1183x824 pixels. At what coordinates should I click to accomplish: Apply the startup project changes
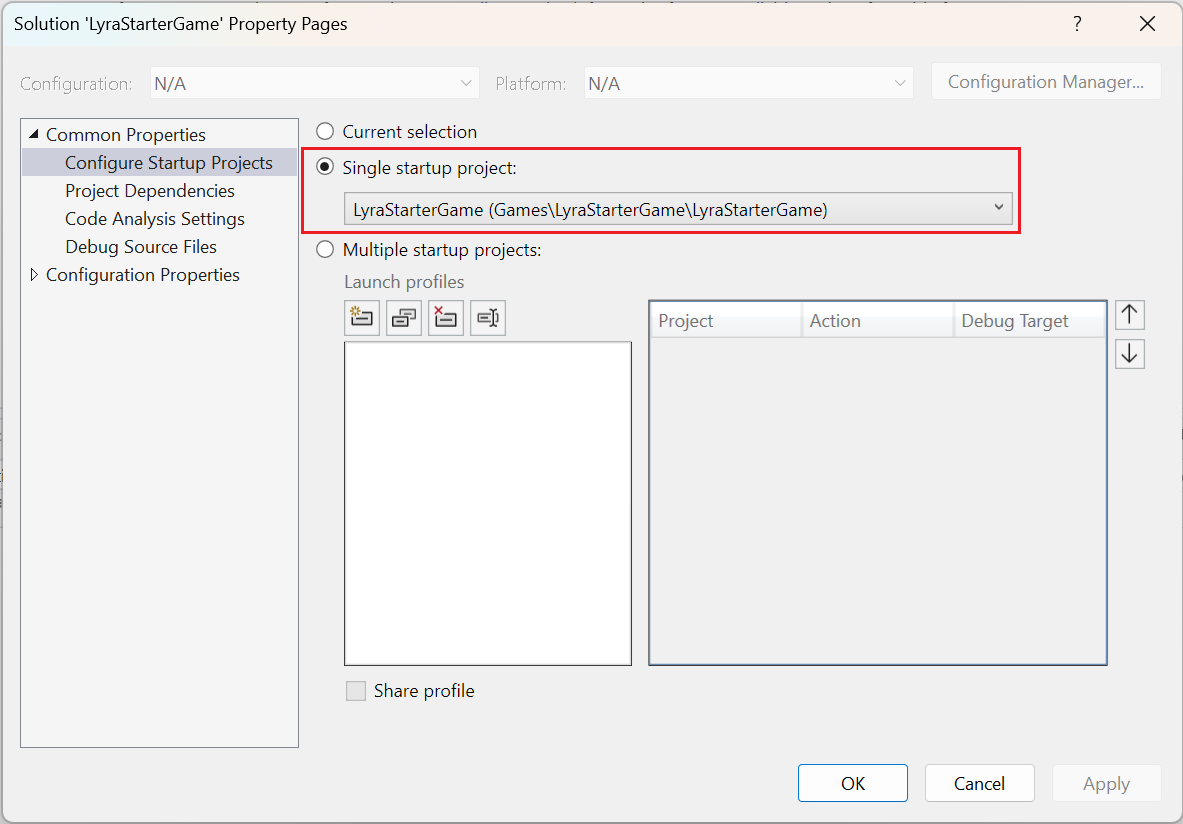coord(1106,783)
